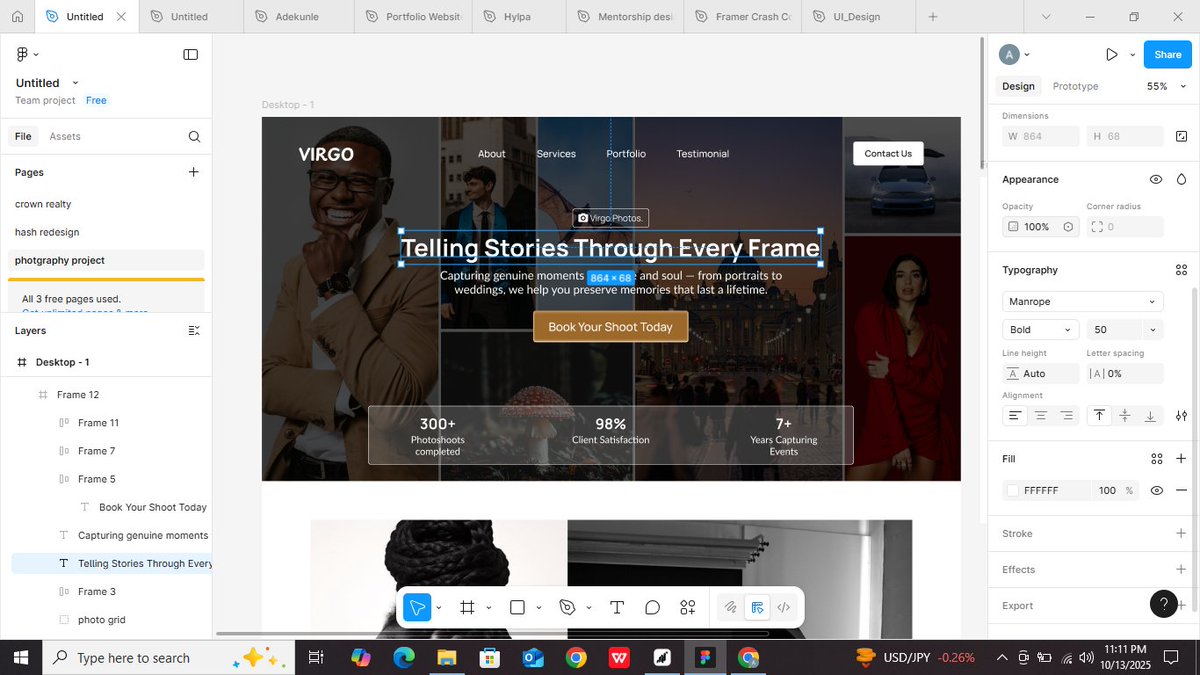The image size is (1200, 675).
Task: Go to Figma home icon
Action: 17,17
